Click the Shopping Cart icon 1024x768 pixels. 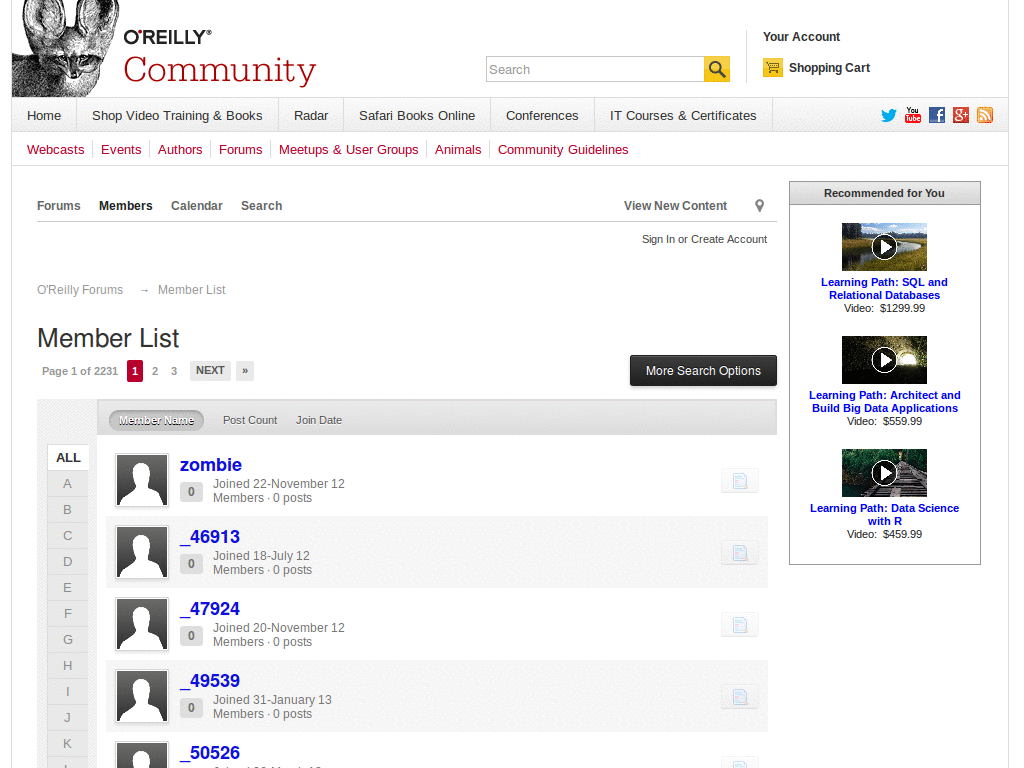point(772,68)
